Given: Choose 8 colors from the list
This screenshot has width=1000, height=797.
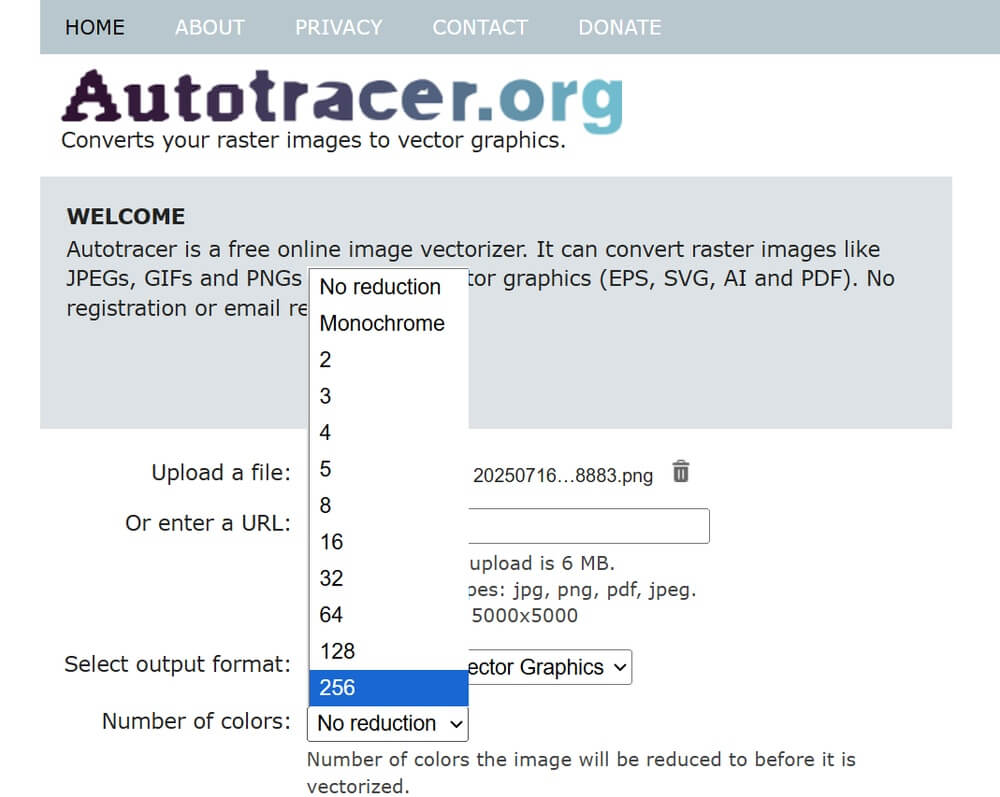Looking at the screenshot, I should [388, 505].
